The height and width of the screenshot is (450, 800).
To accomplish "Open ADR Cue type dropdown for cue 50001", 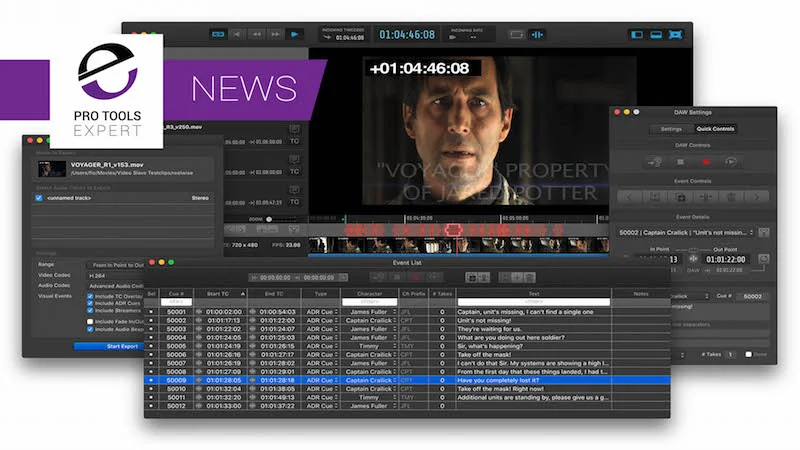I will pos(321,312).
